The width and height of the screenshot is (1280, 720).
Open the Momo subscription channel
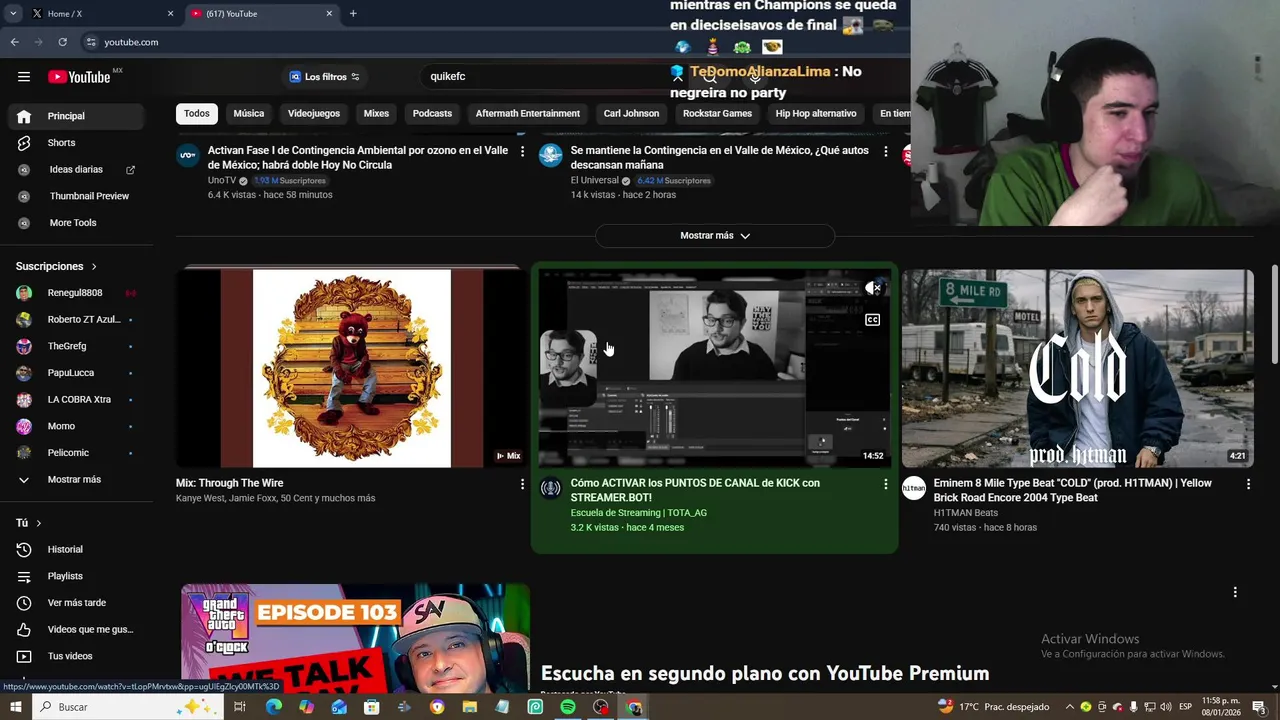click(77, 426)
